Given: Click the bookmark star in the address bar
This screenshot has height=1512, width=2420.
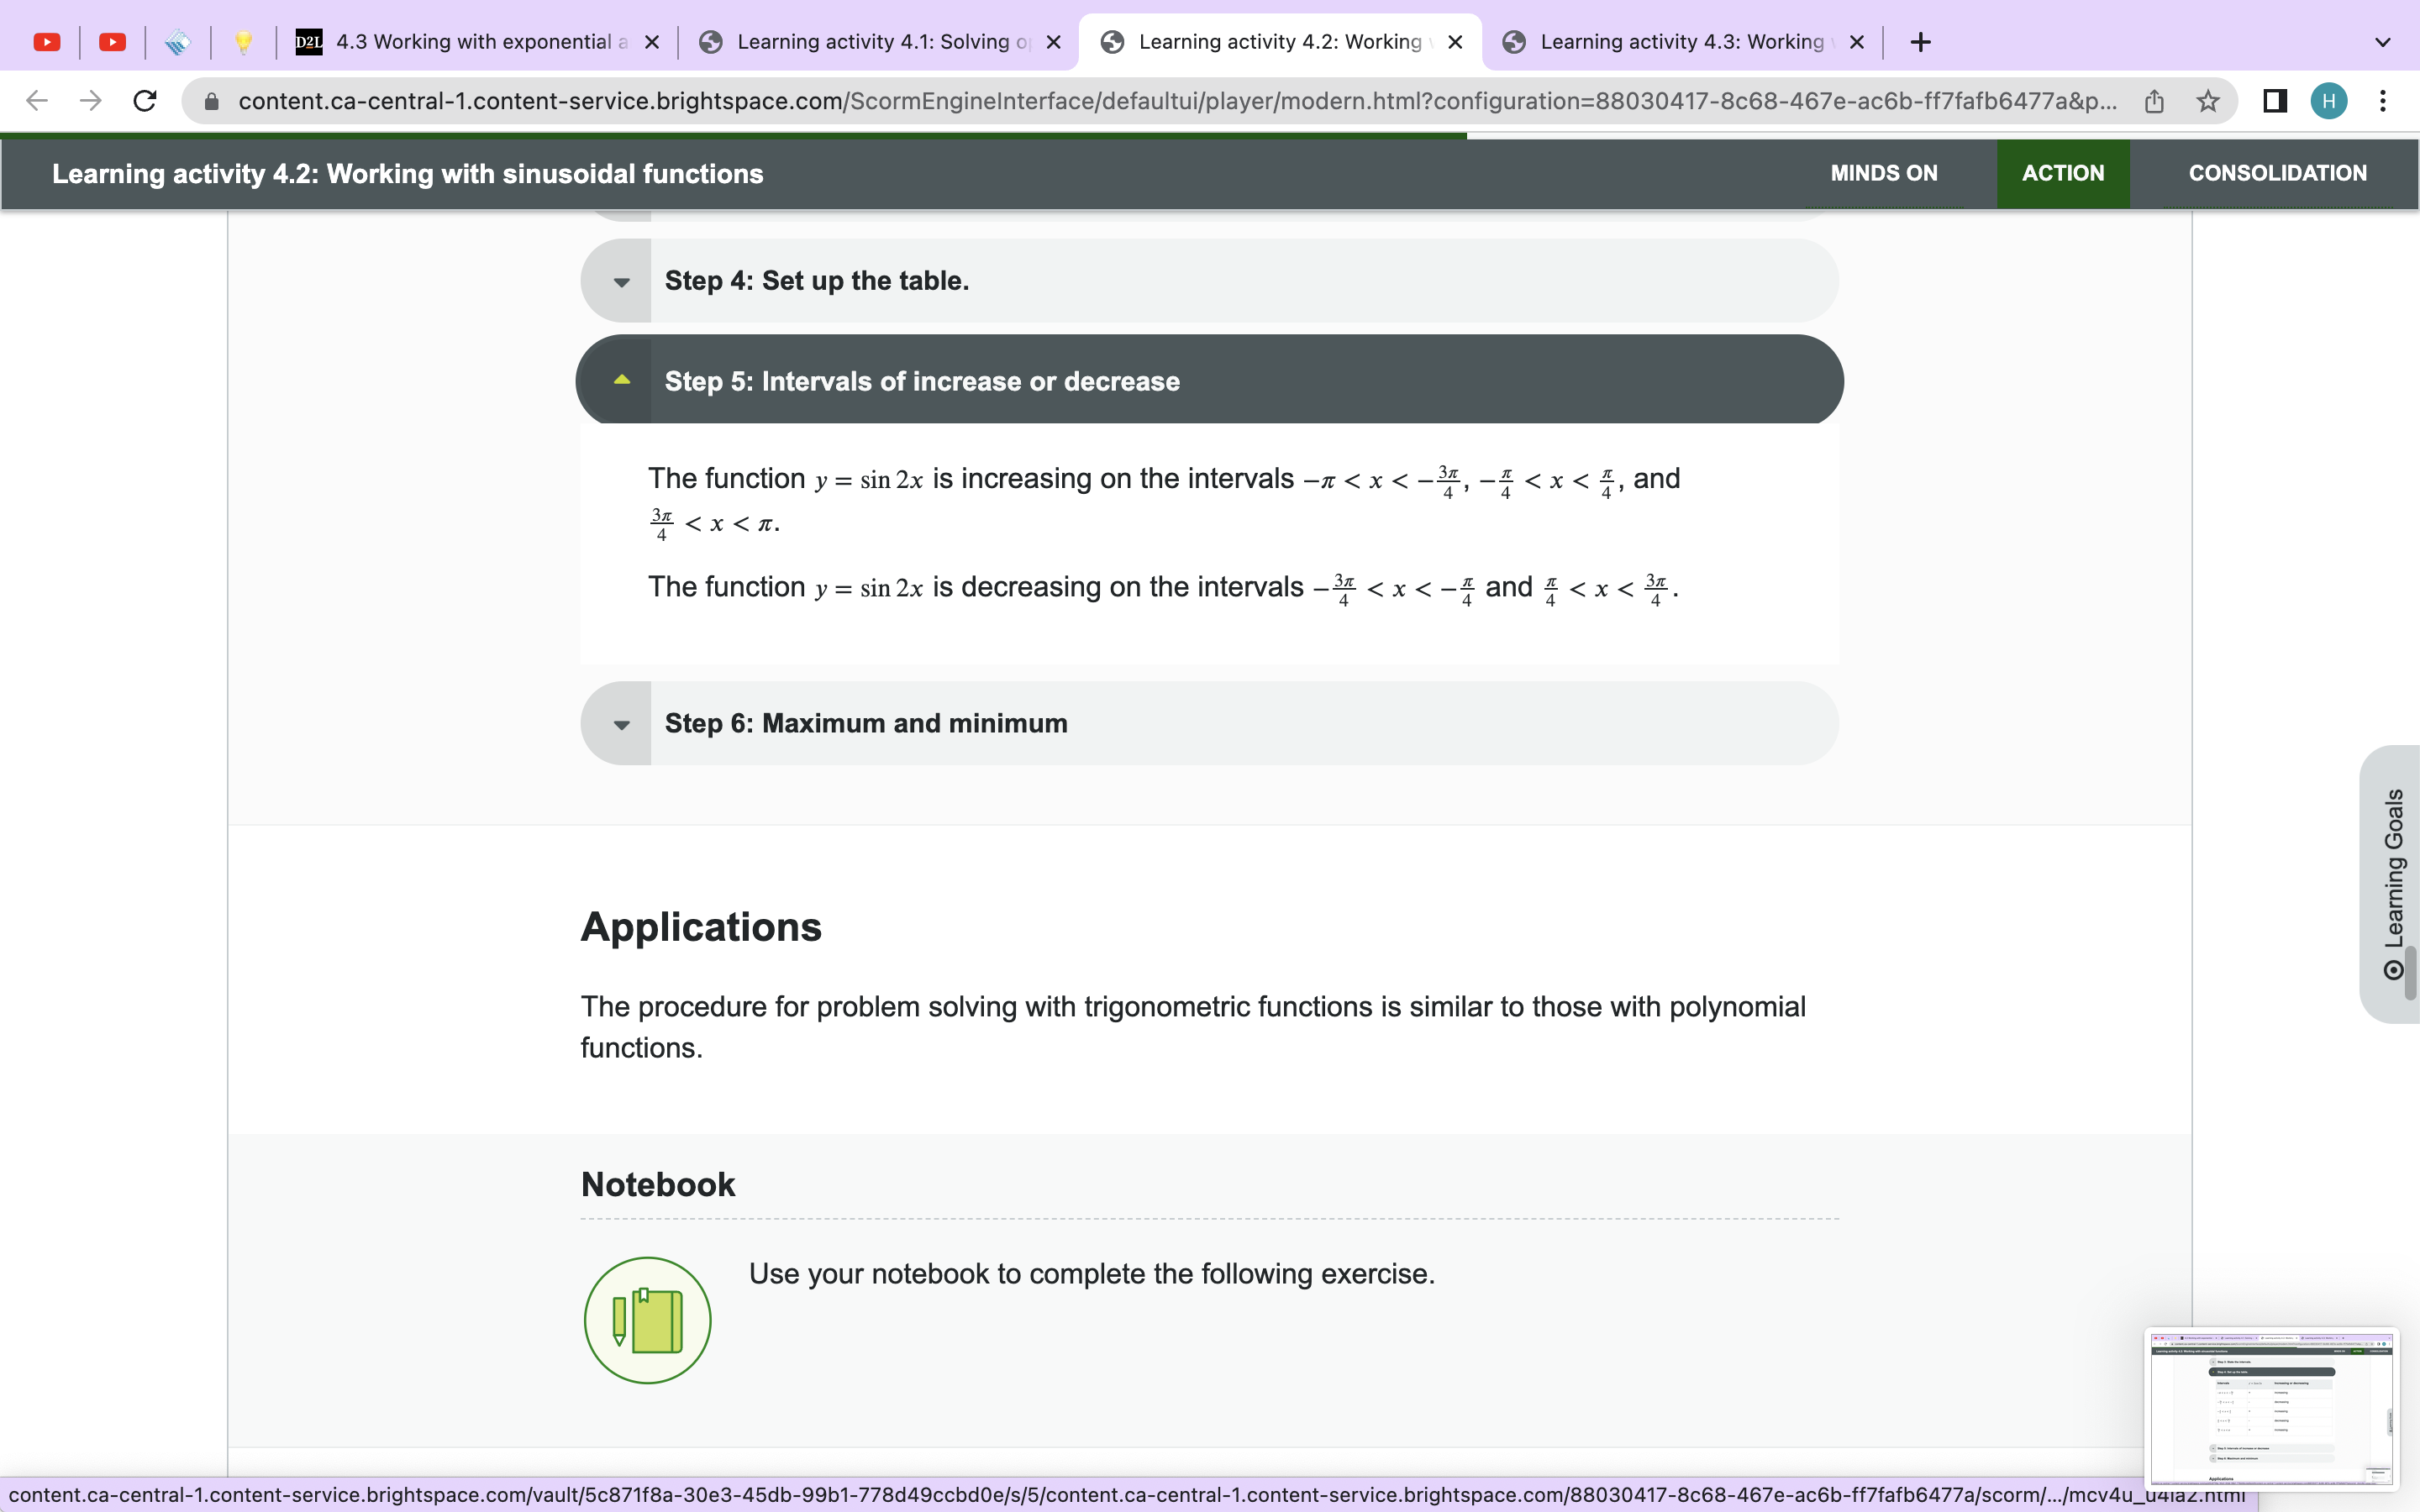Looking at the screenshot, I should (x=2207, y=100).
